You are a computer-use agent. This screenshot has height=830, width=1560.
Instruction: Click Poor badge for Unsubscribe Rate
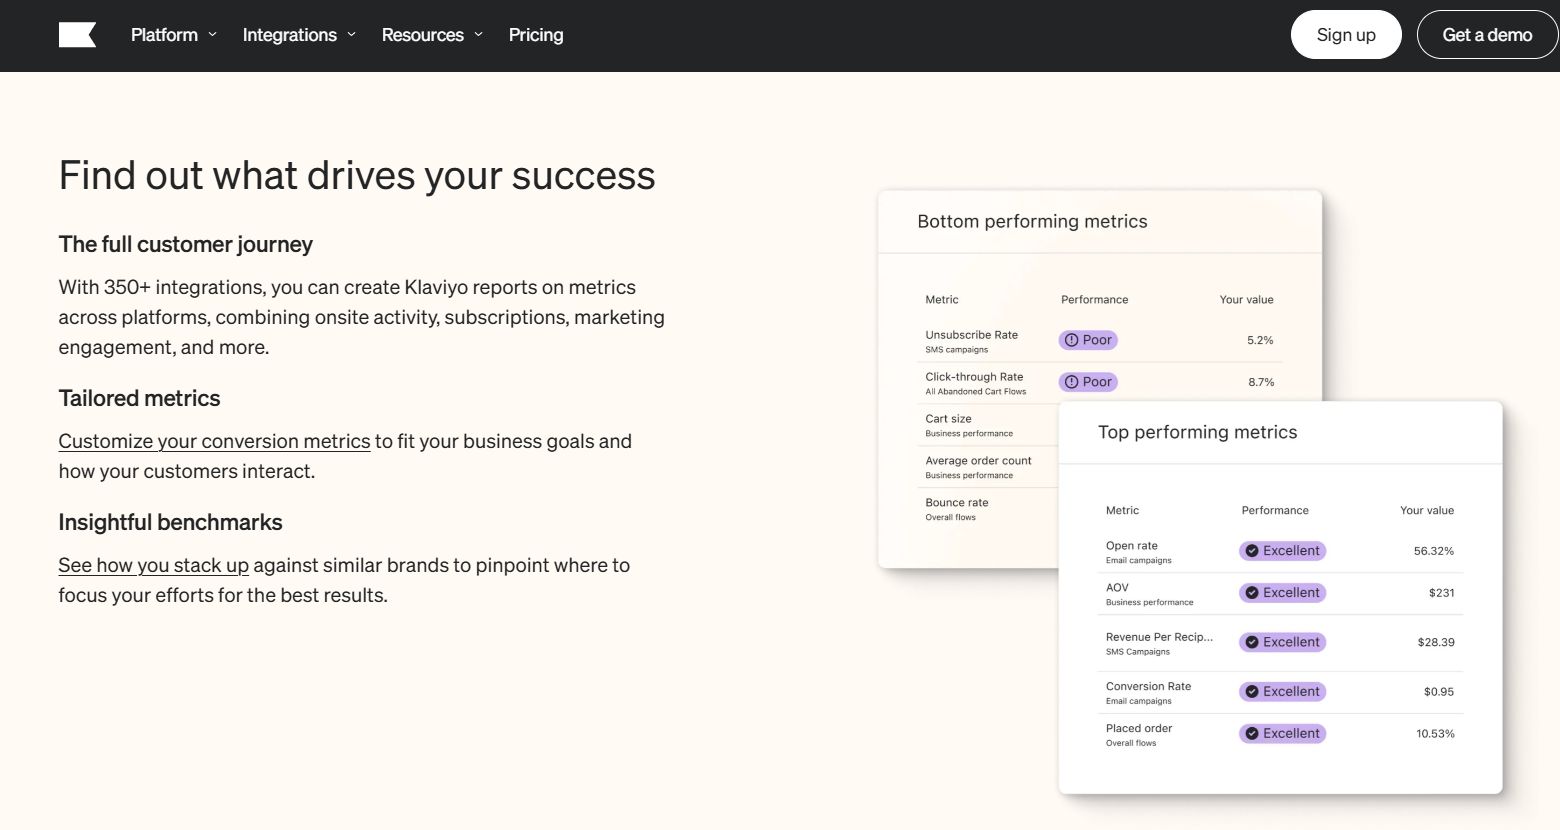click(1088, 340)
